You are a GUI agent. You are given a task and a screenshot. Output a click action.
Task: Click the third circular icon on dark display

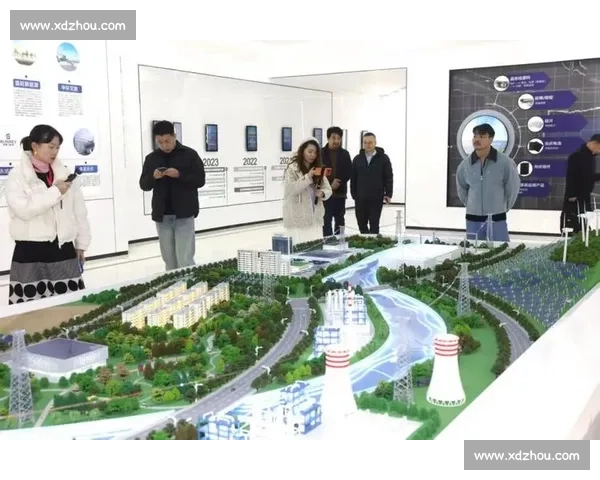(536, 124)
